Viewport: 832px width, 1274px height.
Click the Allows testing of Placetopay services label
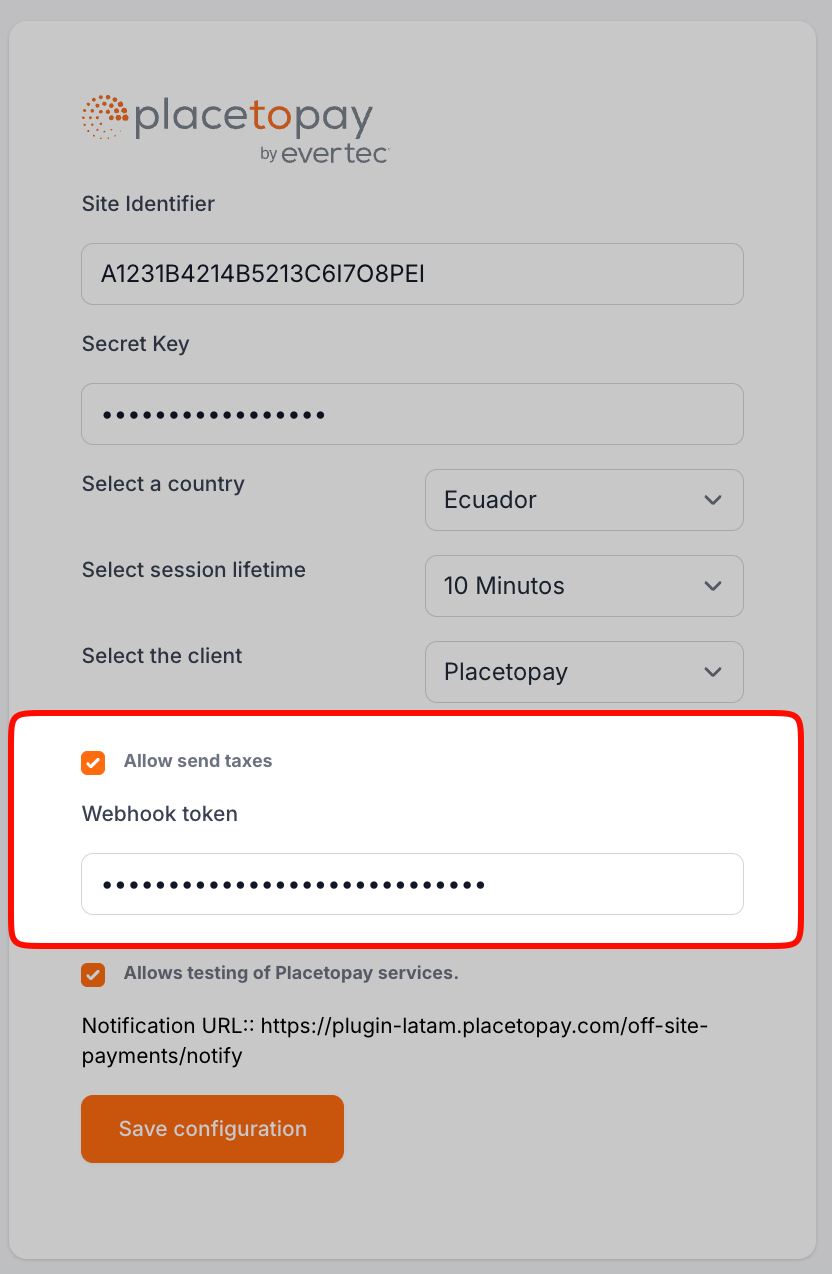click(291, 973)
